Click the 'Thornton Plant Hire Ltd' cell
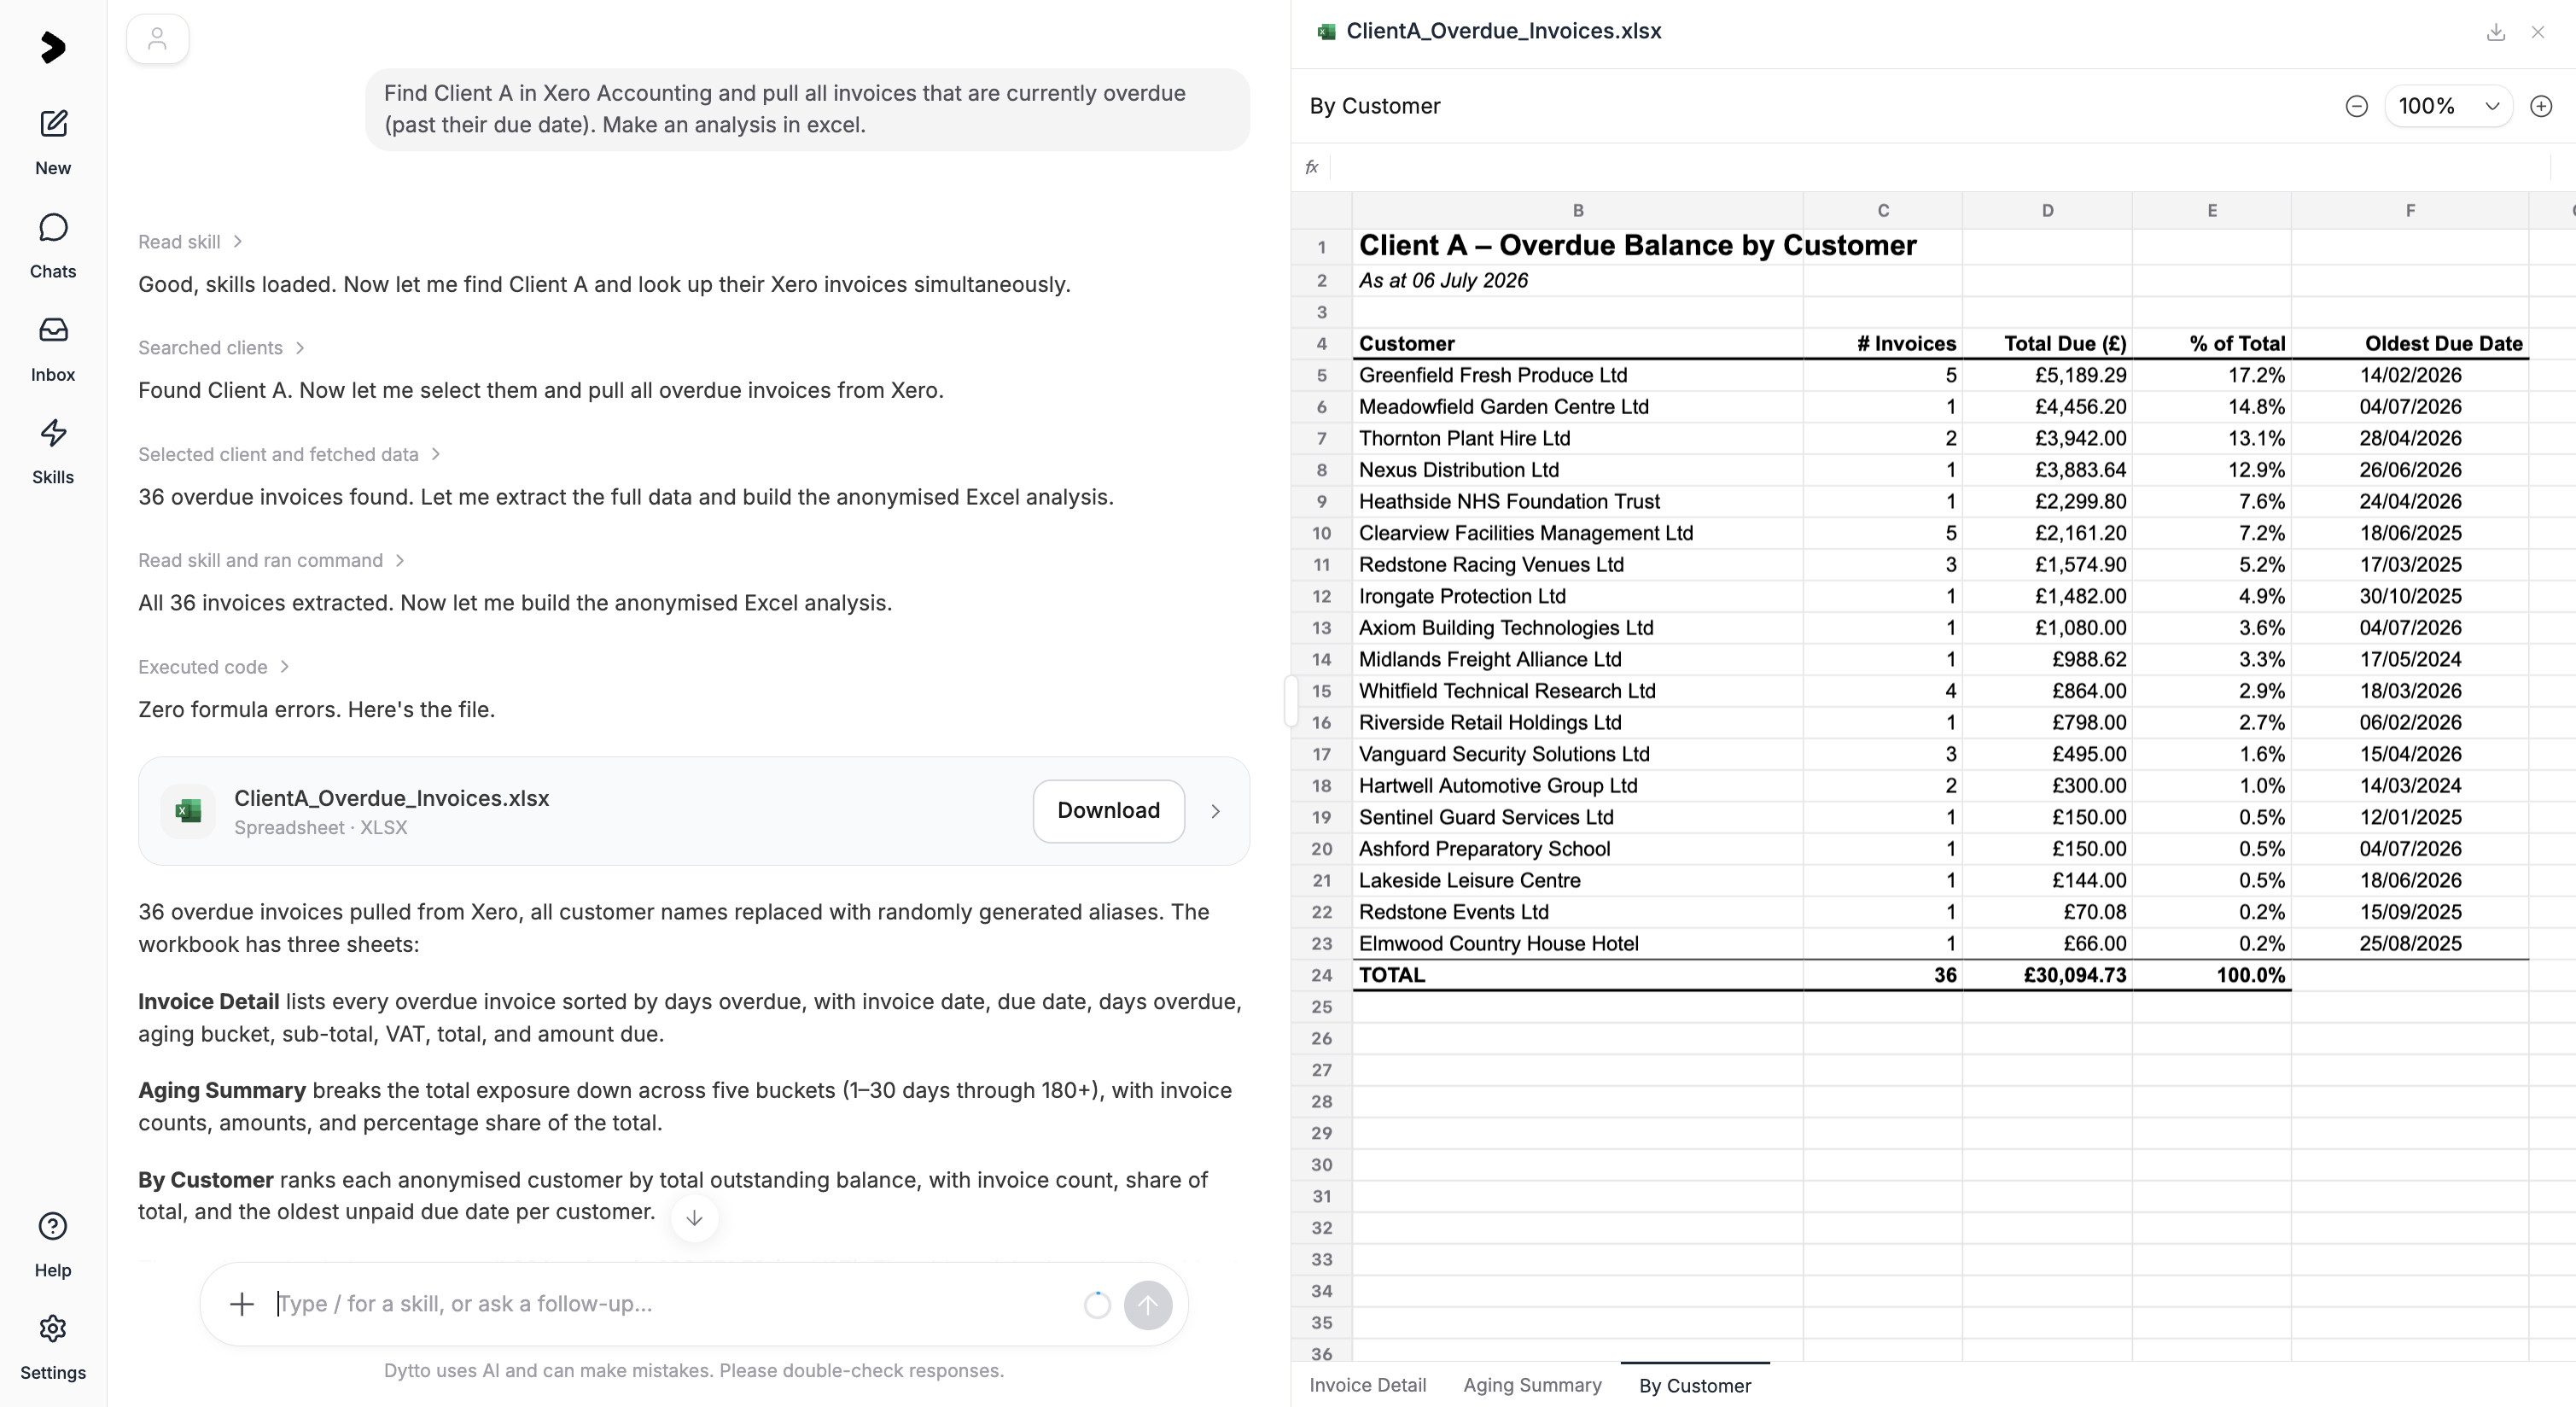The image size is (2576, 1407). [1578, 438]
